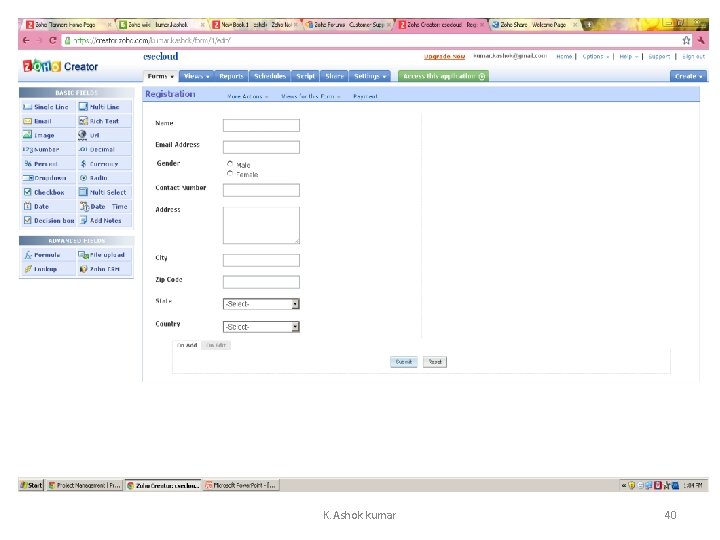
Task: Open the Schedules tab
Action: pyautogui.click(x=270, y=76)
